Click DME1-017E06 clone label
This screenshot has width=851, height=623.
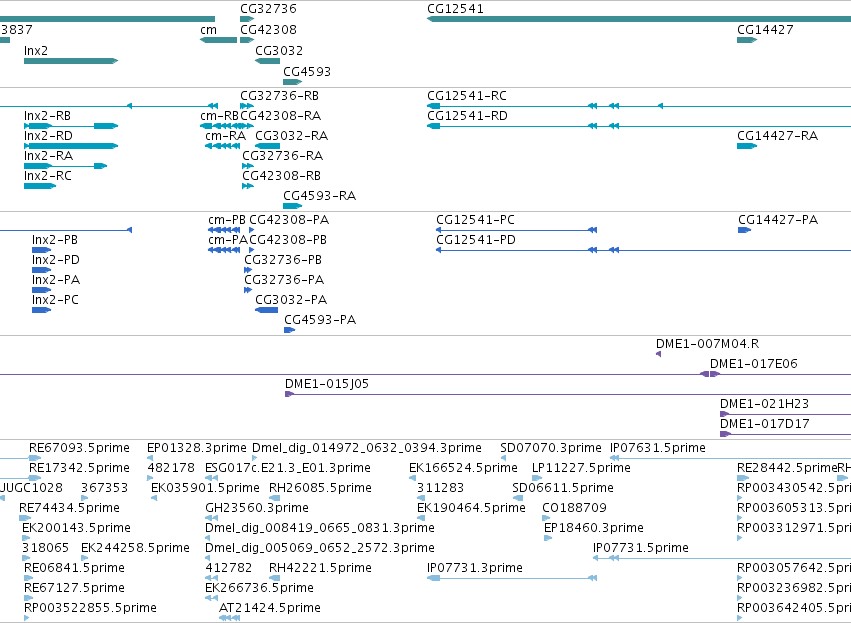pyautogui.click(x=753, y=364)
